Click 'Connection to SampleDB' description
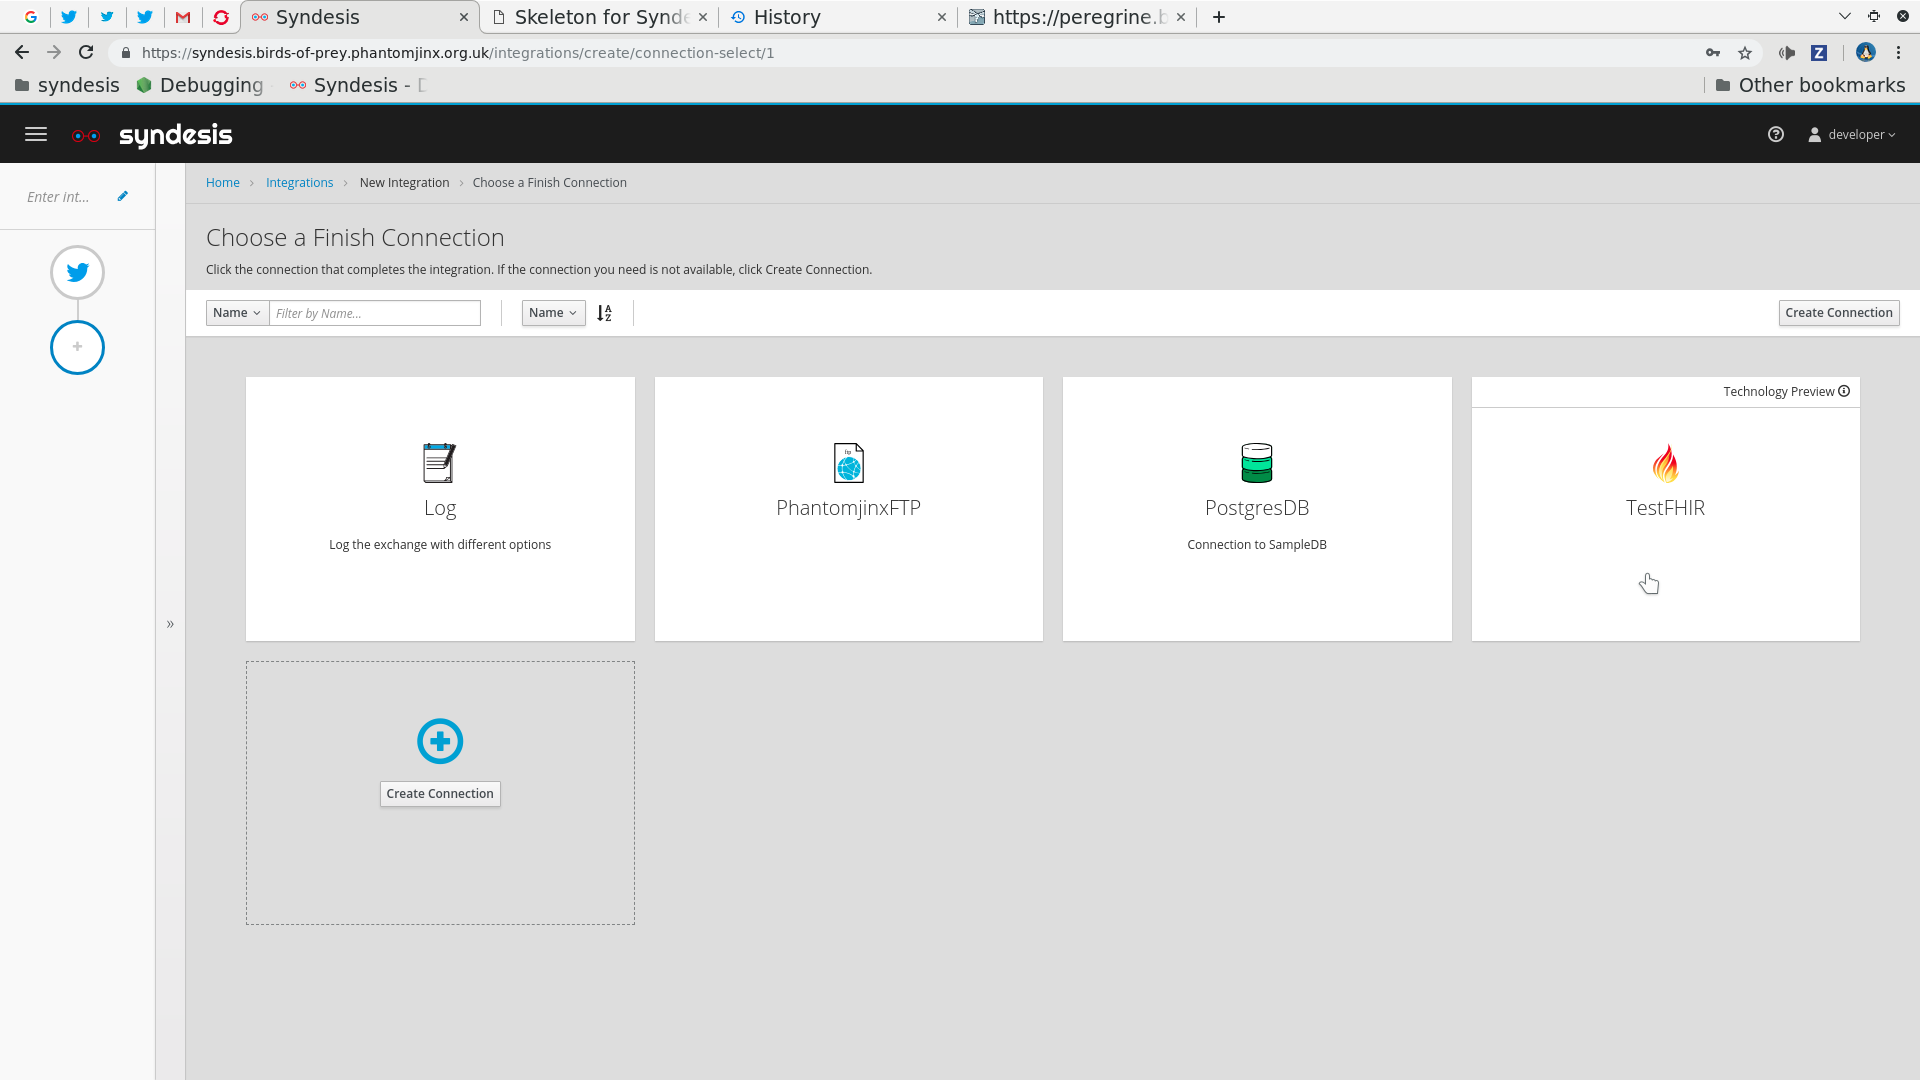 [1257, 545]
